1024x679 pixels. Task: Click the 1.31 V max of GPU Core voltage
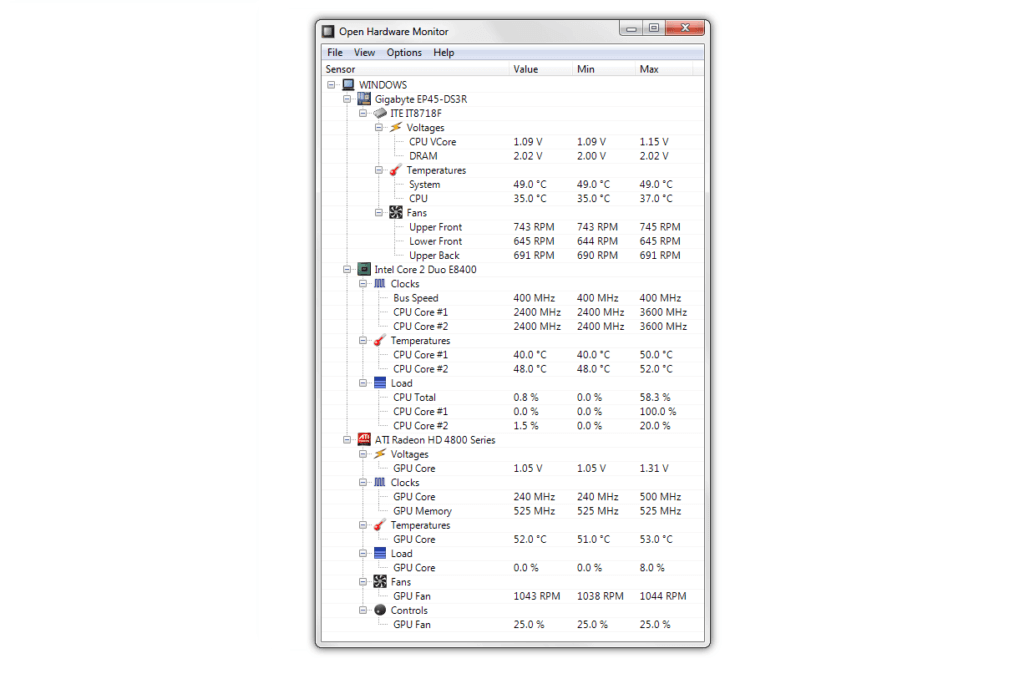coord(654,469)
